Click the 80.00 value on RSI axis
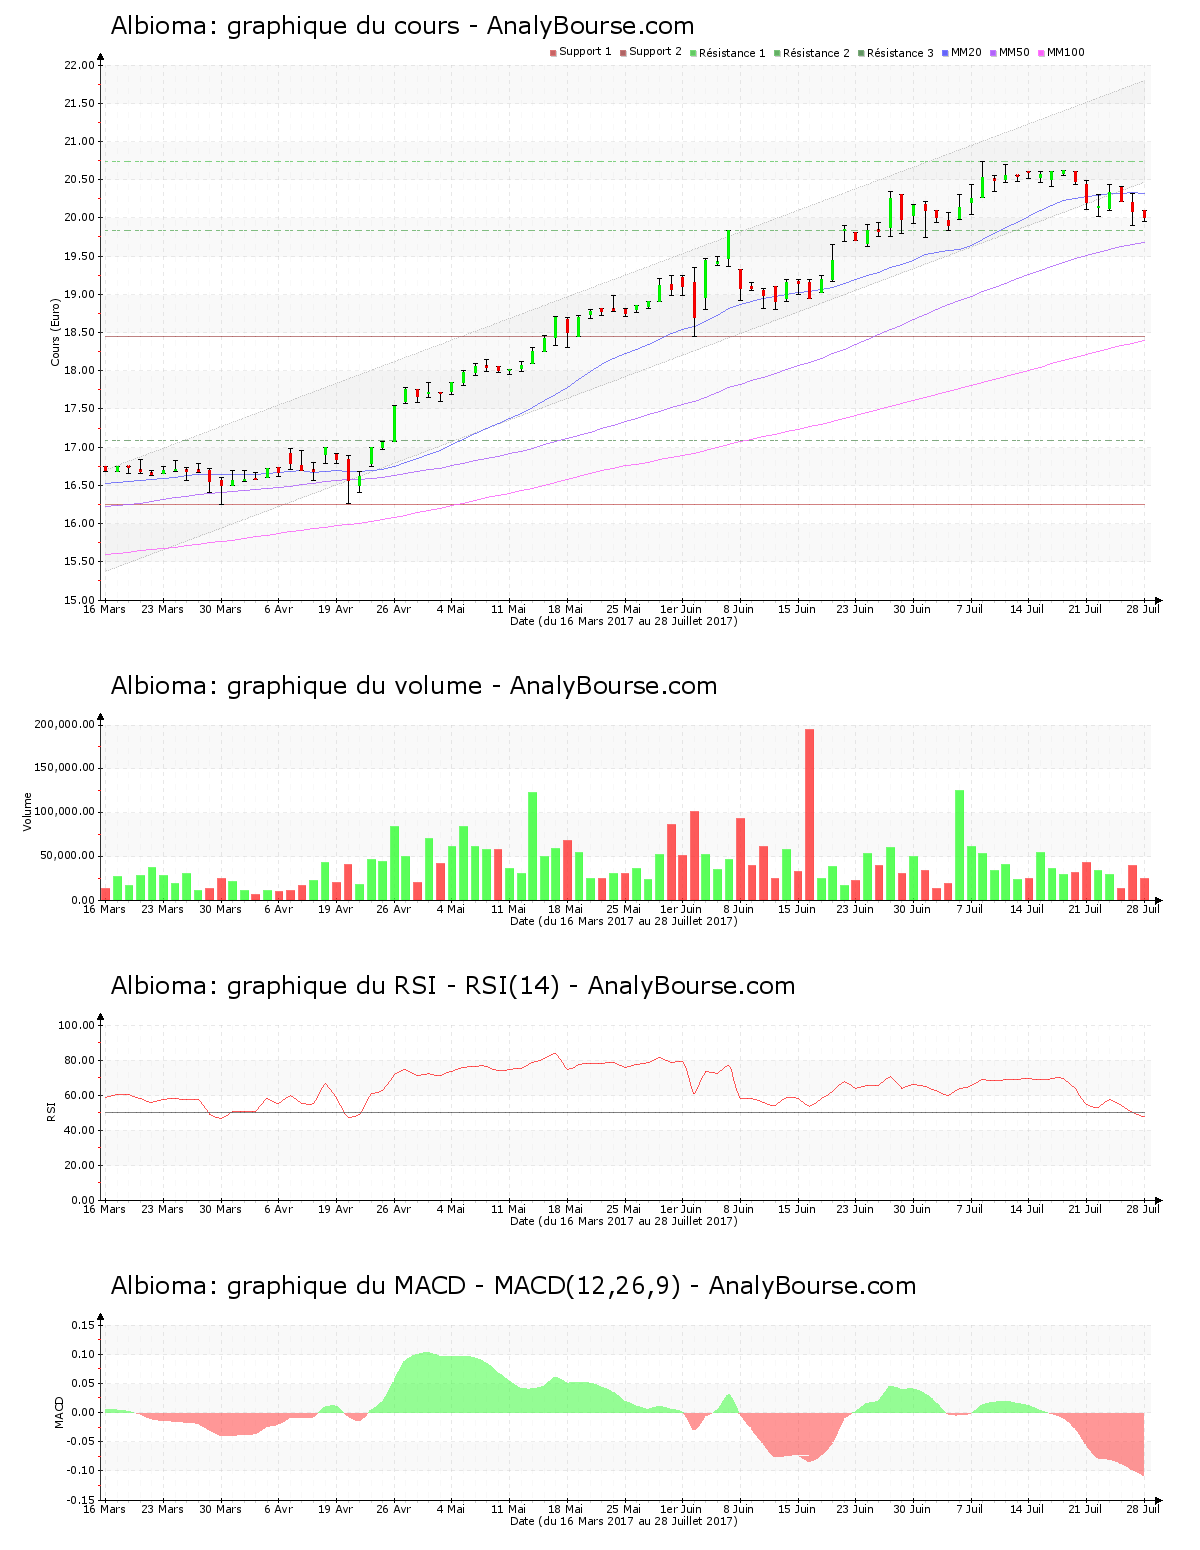The width and height of the screenshot is (1200, 1550). tap(79, 1060)
